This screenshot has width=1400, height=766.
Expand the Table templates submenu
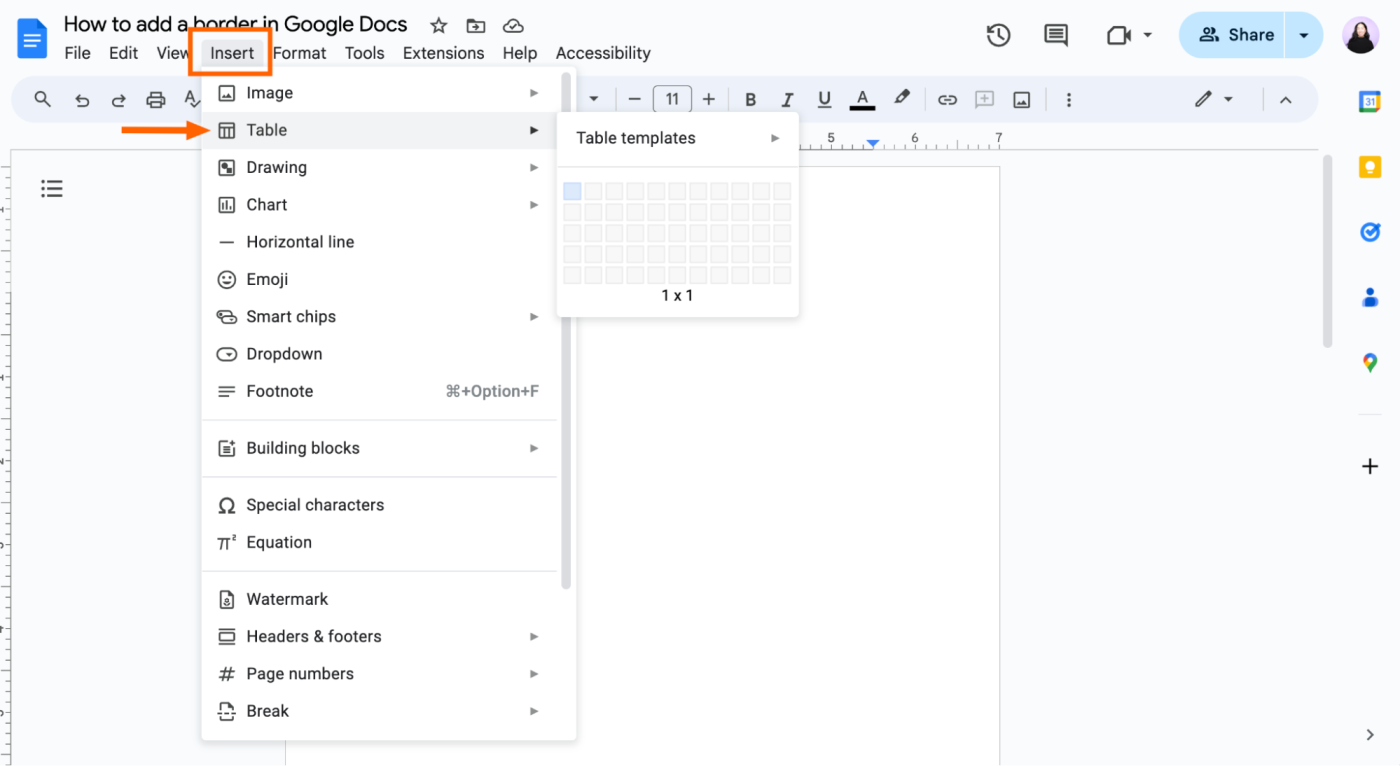[x=677, y=138]
